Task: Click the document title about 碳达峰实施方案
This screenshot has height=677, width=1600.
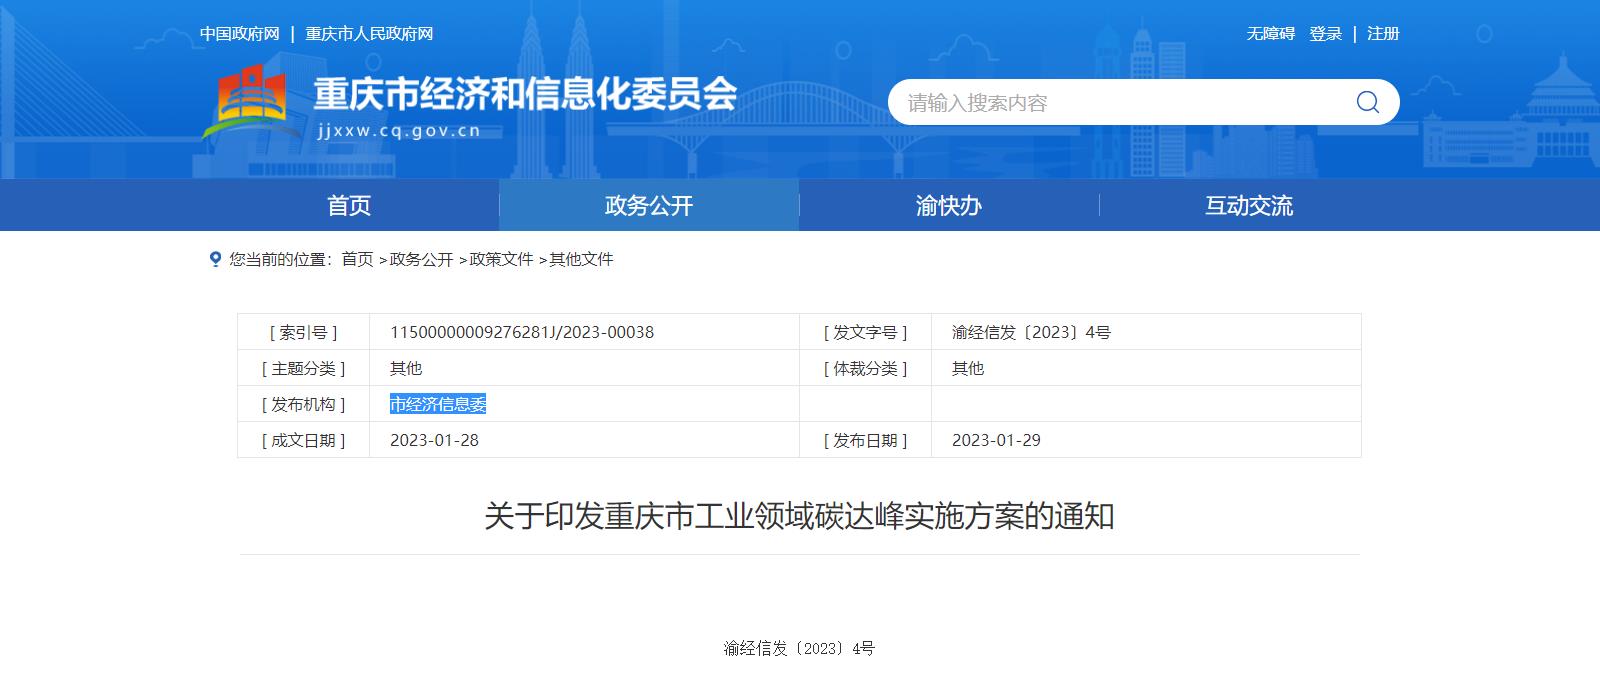Action: pos(799,516)
